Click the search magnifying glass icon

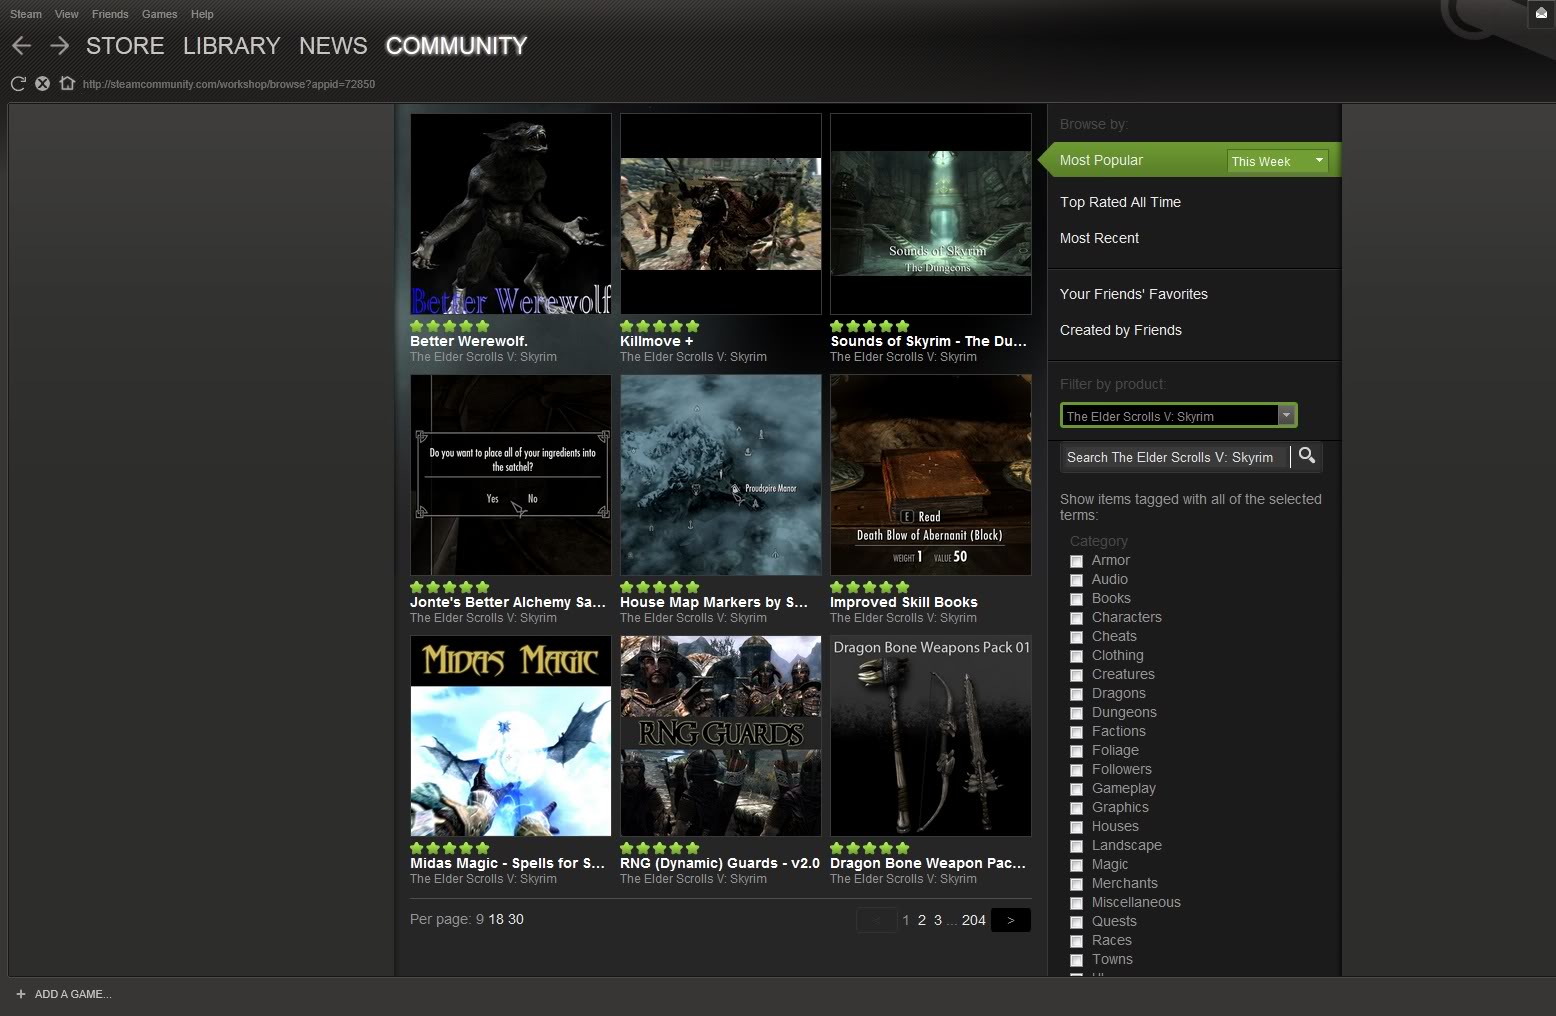(x=1307, y=457)
